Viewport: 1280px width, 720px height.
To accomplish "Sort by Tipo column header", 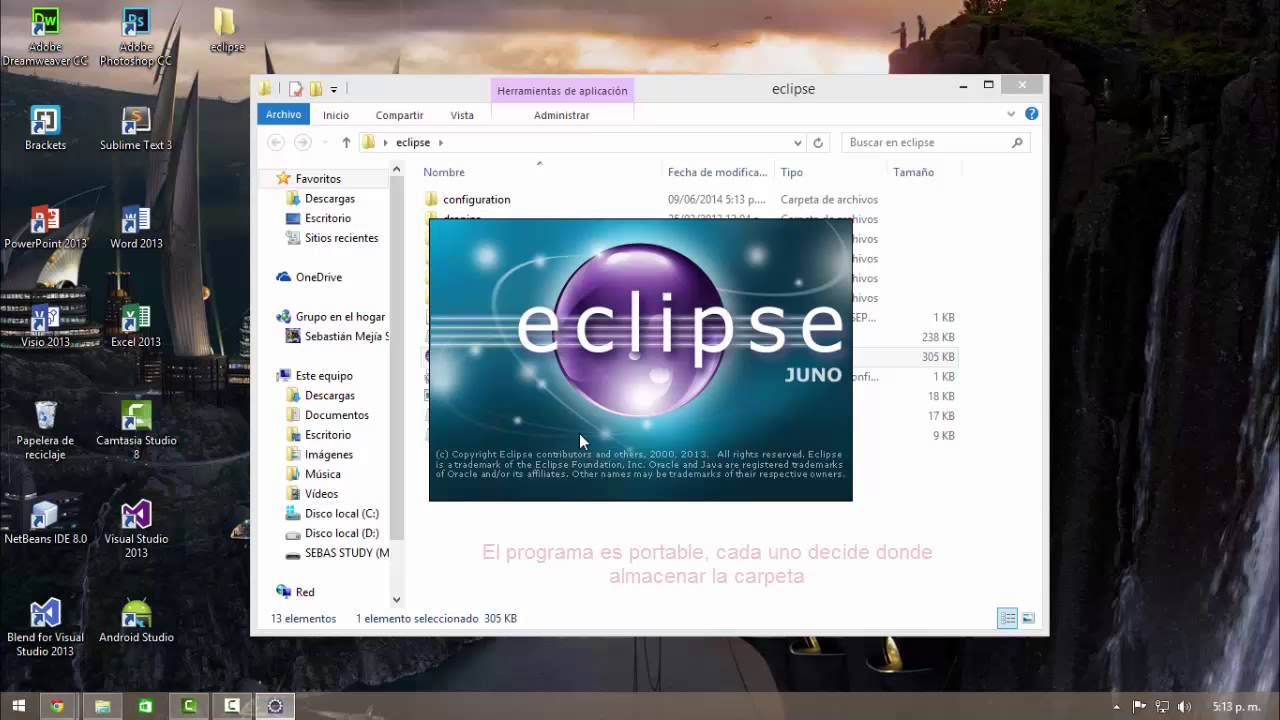I will pyautogui.click(x=830, y=172).
